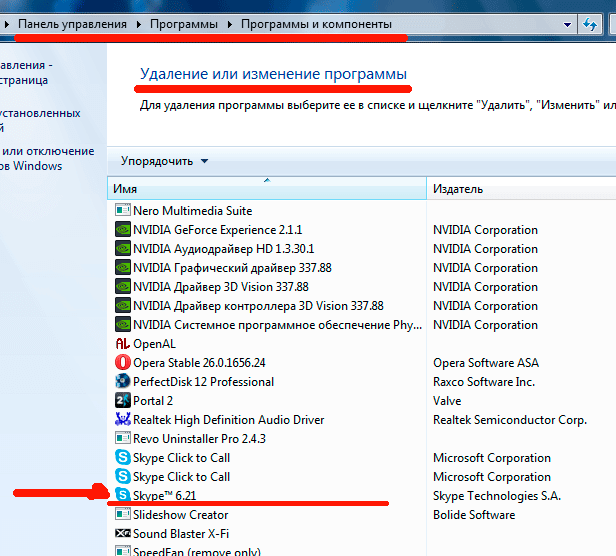Click the Portal 2 game icon
616x556 pixels.
coord(123,400)
